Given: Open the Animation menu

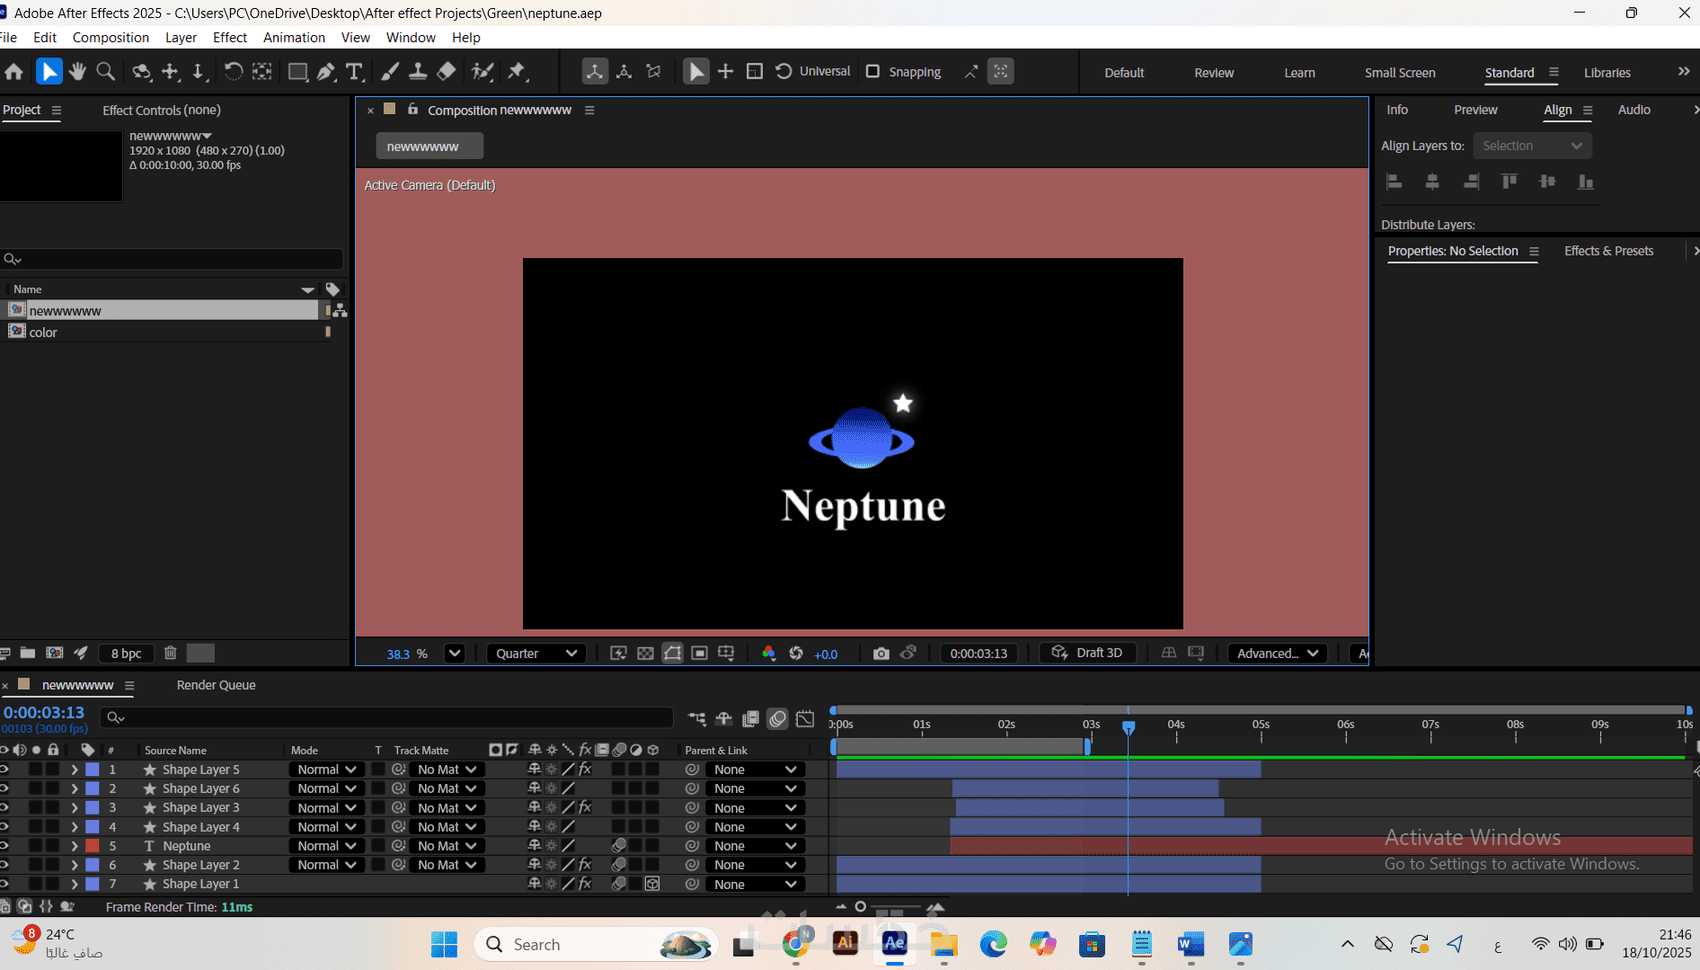Looking at the screenshot, I should [x=293, y=37].
